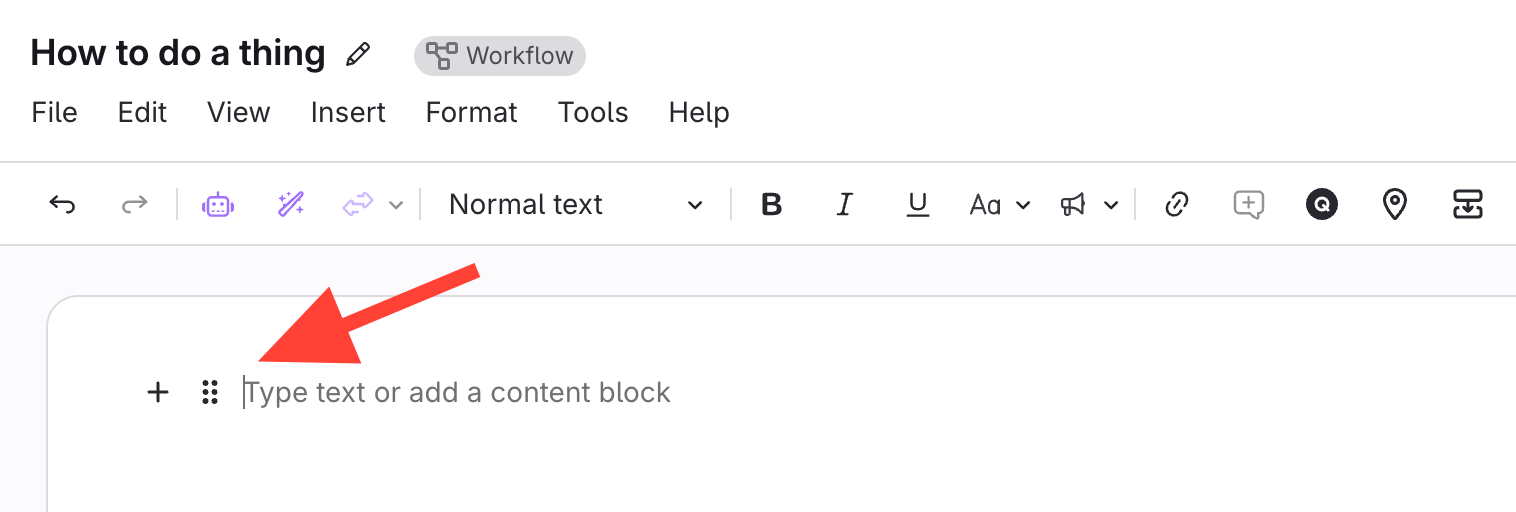Viewport: 1516px width, 512px height.
Task: Click the six-dot drag handle of the block
Action: (209, 392)
